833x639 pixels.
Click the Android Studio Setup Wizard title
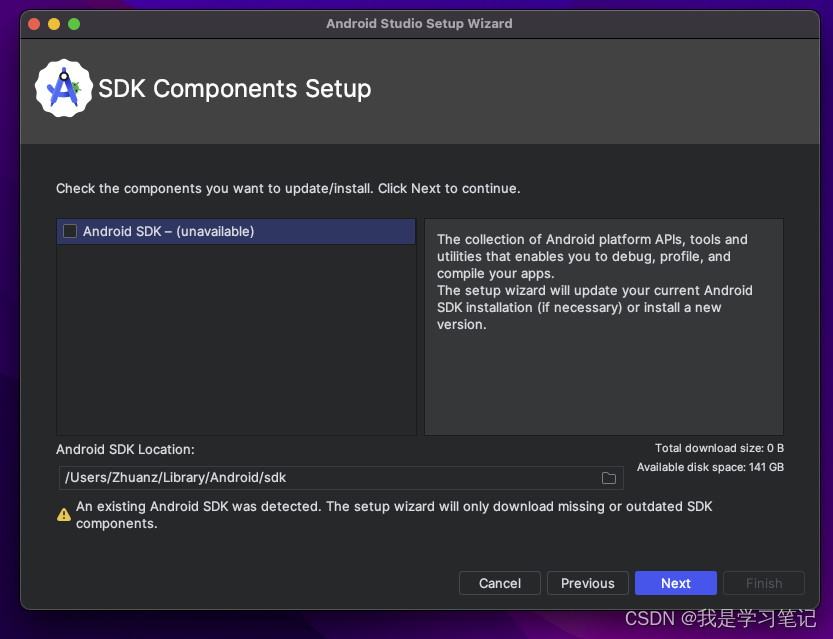coord(419,23)
